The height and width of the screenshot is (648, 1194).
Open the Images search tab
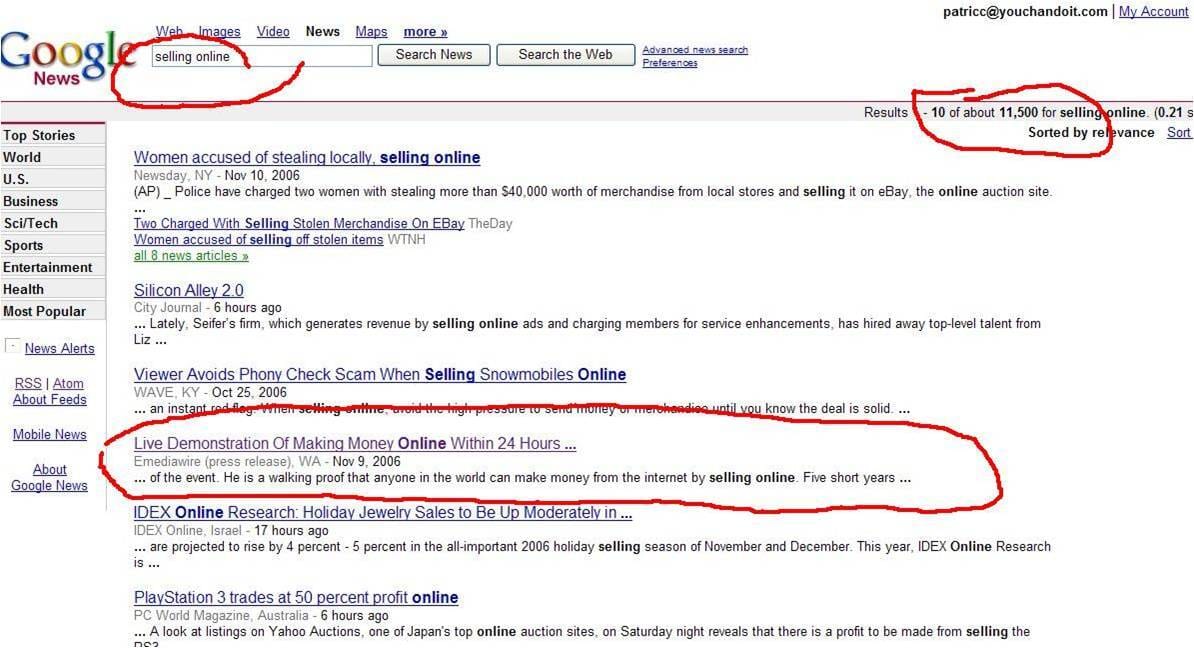pyautogui.click(x=219, y=31)
